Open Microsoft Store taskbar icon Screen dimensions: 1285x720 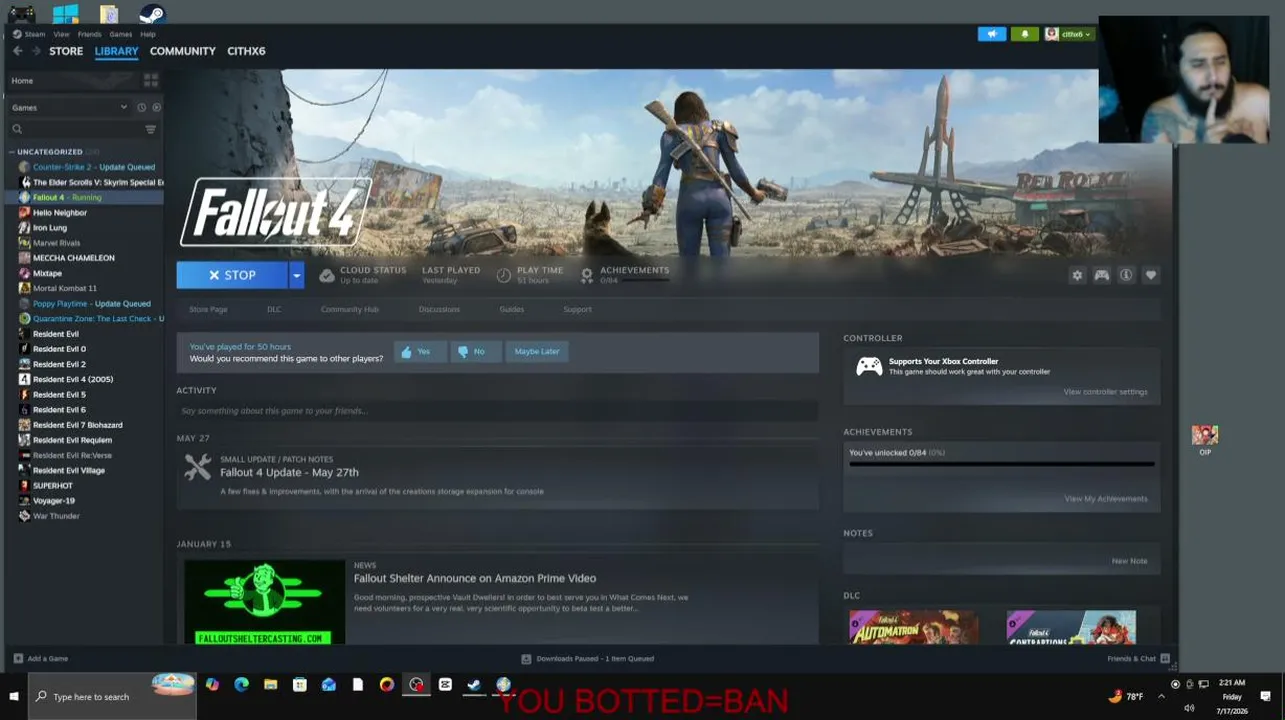(x=299, y=685)
